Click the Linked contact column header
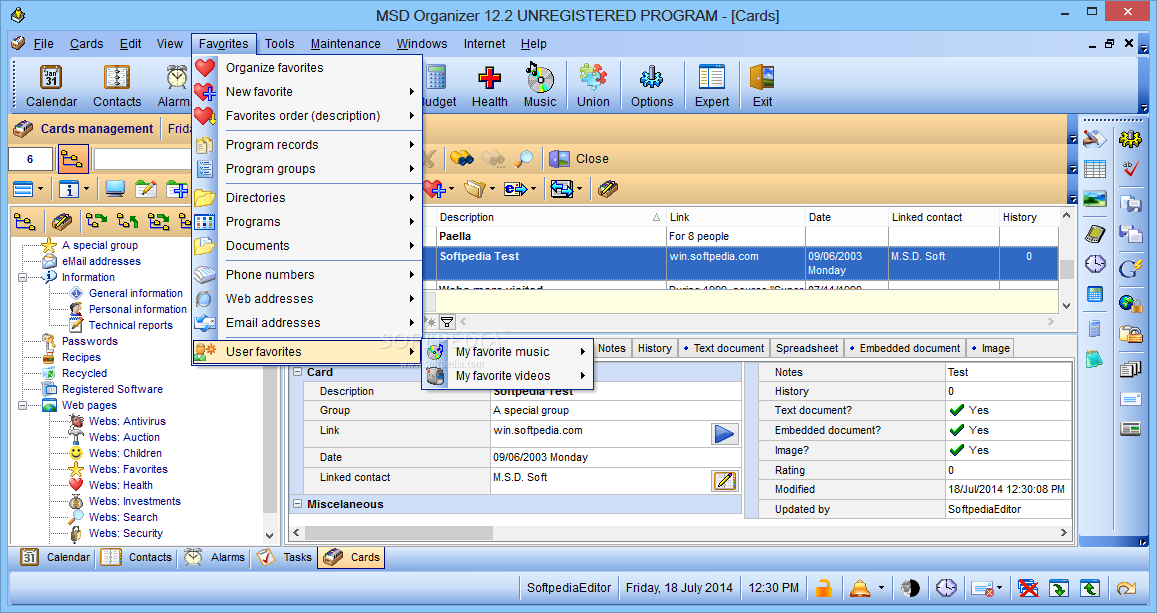This screenshot has width=1157, height=613. [943, 217]
